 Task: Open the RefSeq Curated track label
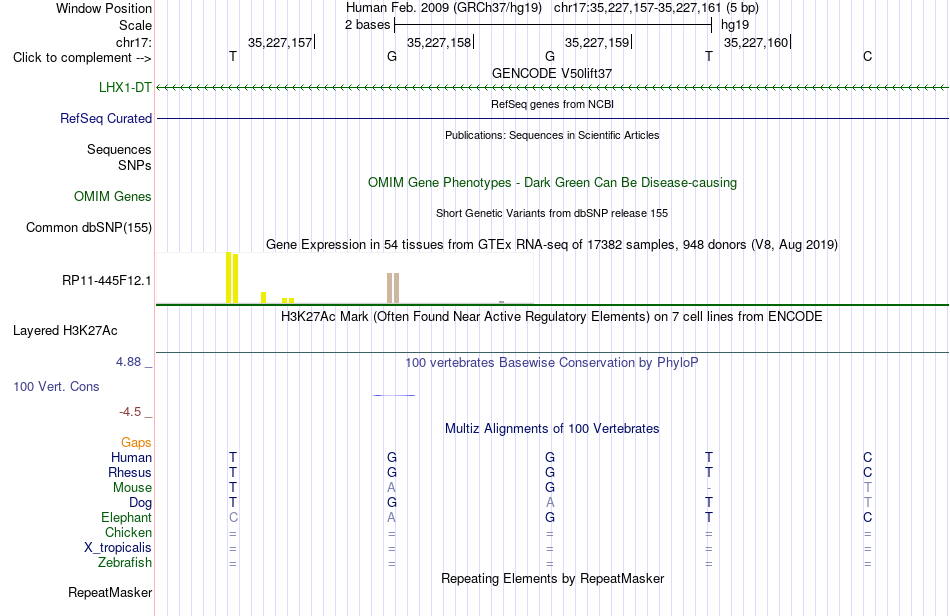[105, 118]
